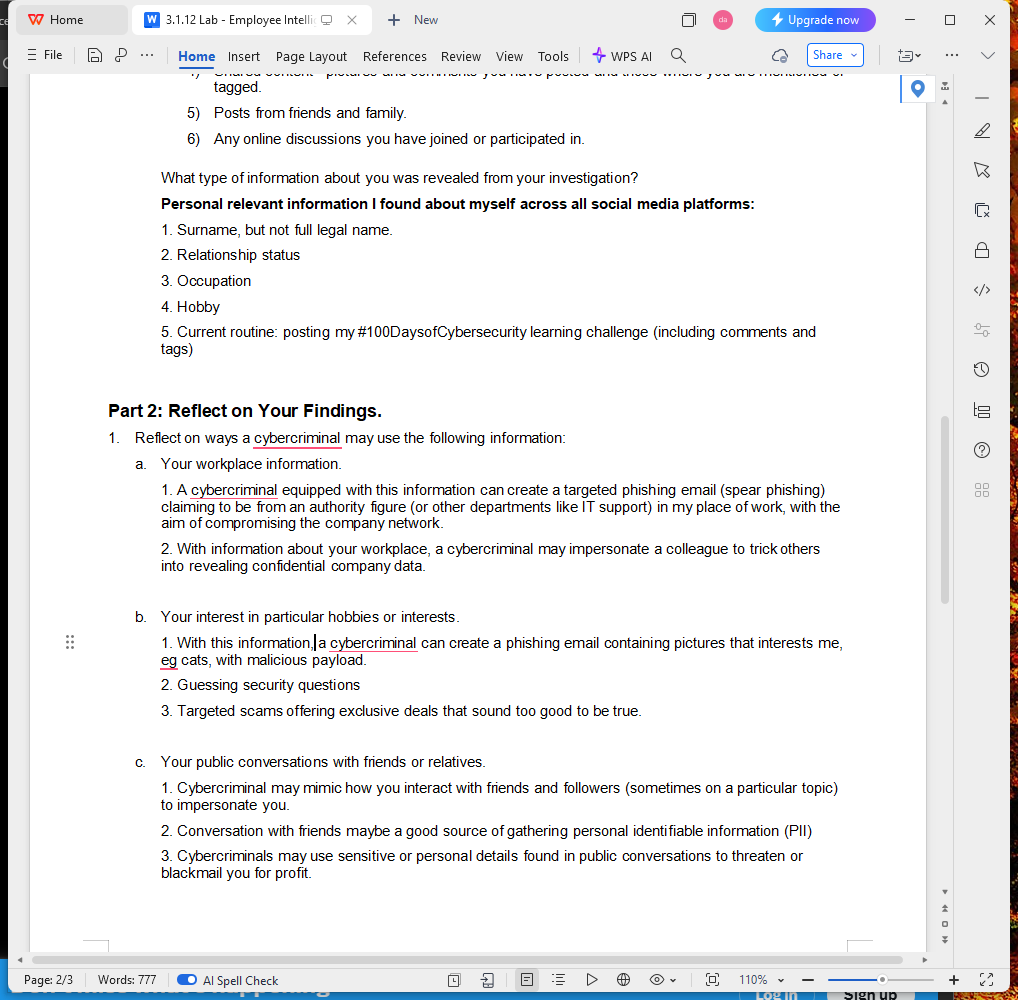Click the 'Part 2: Reflect on Your Findings.' heading
The height and width of the screenshot is (1000, 1018).
[245, 411]
